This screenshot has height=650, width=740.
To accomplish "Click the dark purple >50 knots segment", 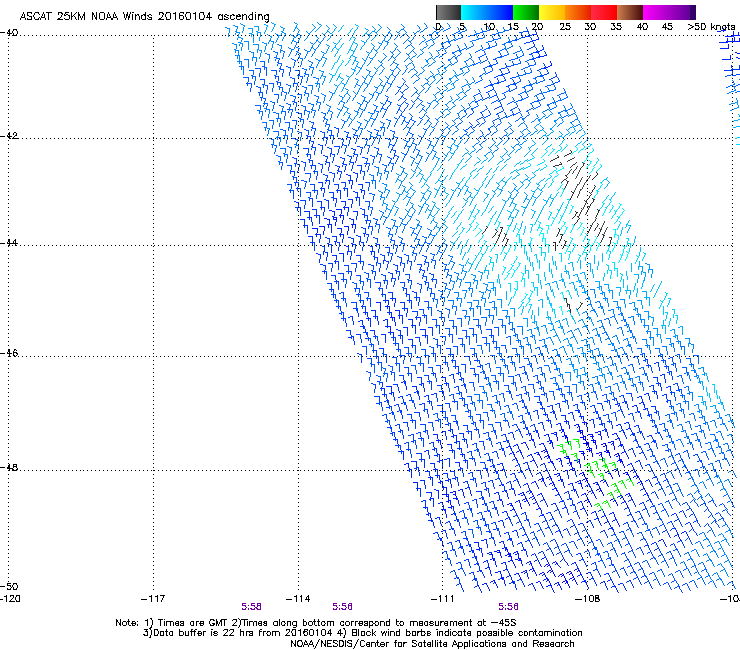I will 693,12.
